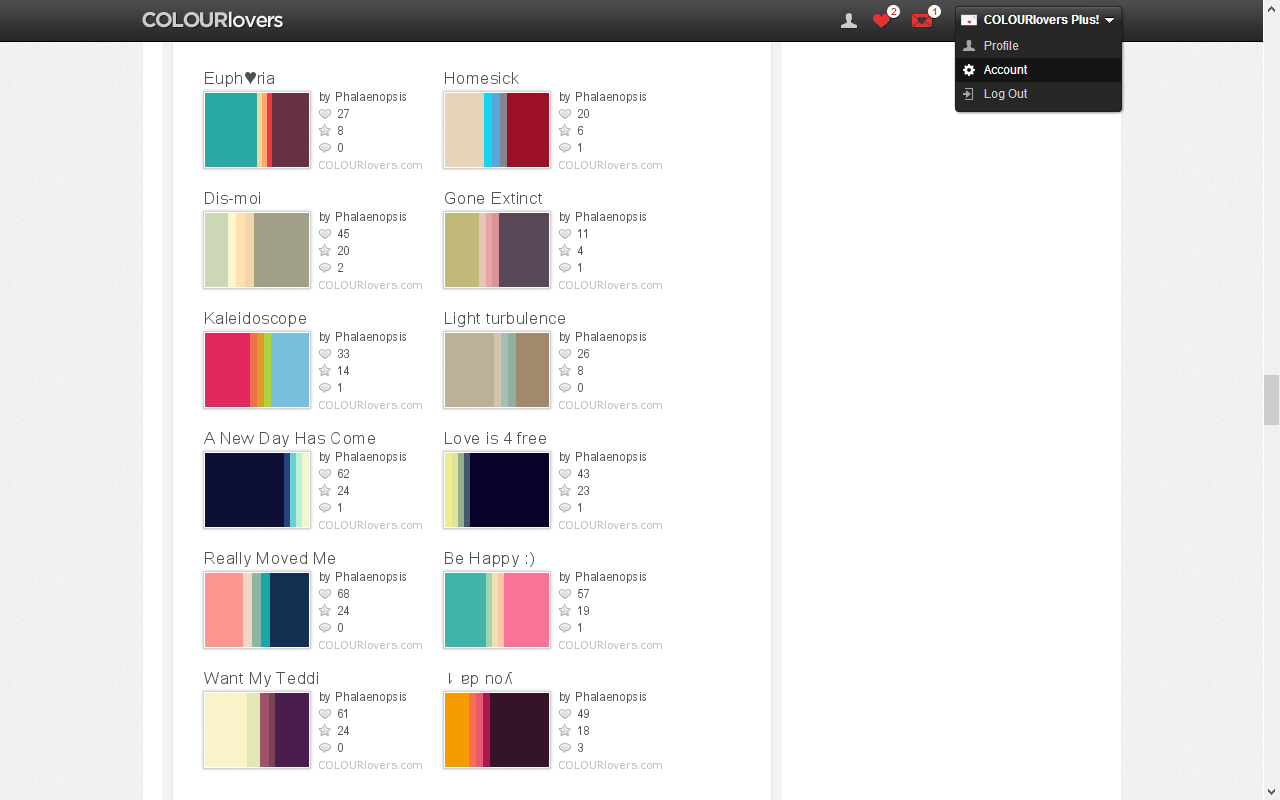Screen dimensions: 1280x800
Task: Click heart loves icon for Really Moved Me
Action: coord(325,594)
